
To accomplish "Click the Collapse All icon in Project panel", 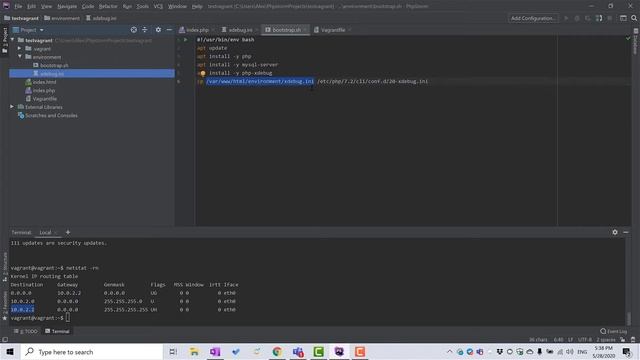I will coord(144,30).
